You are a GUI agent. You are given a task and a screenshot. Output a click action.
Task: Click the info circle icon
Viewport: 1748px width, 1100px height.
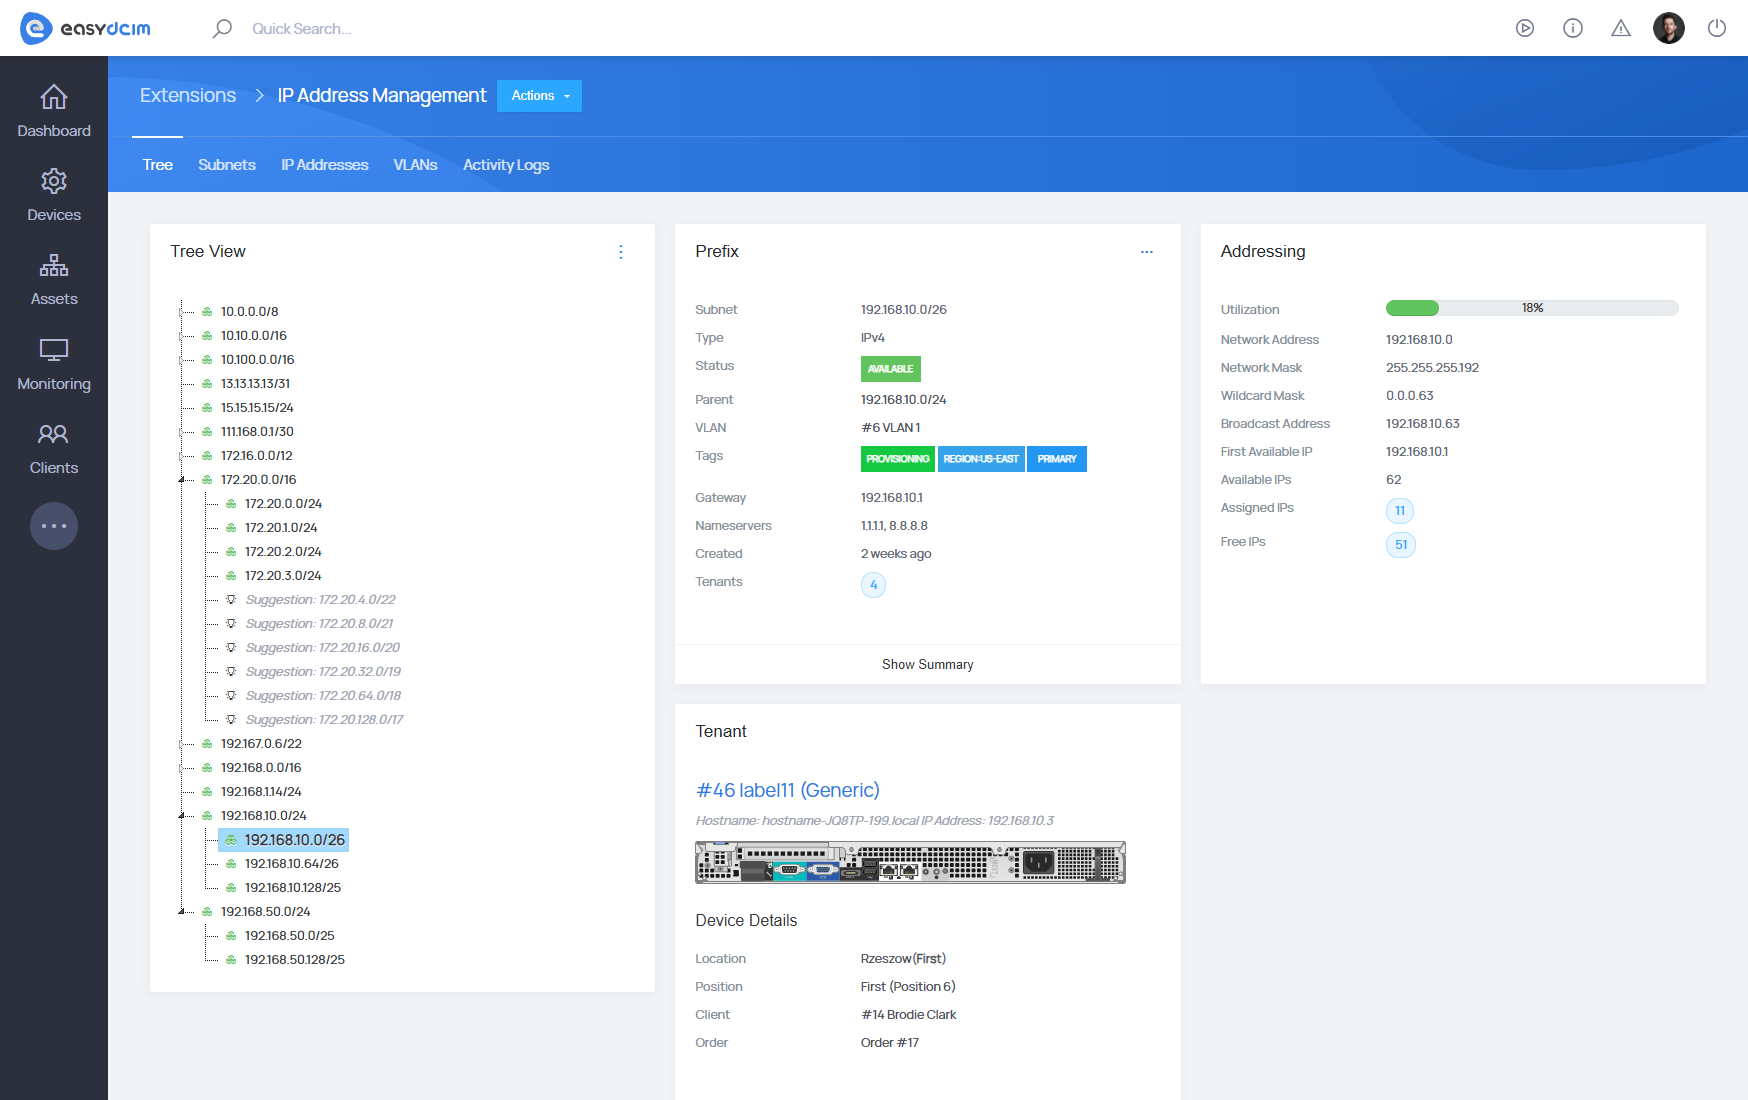[x=1572, y=28]
